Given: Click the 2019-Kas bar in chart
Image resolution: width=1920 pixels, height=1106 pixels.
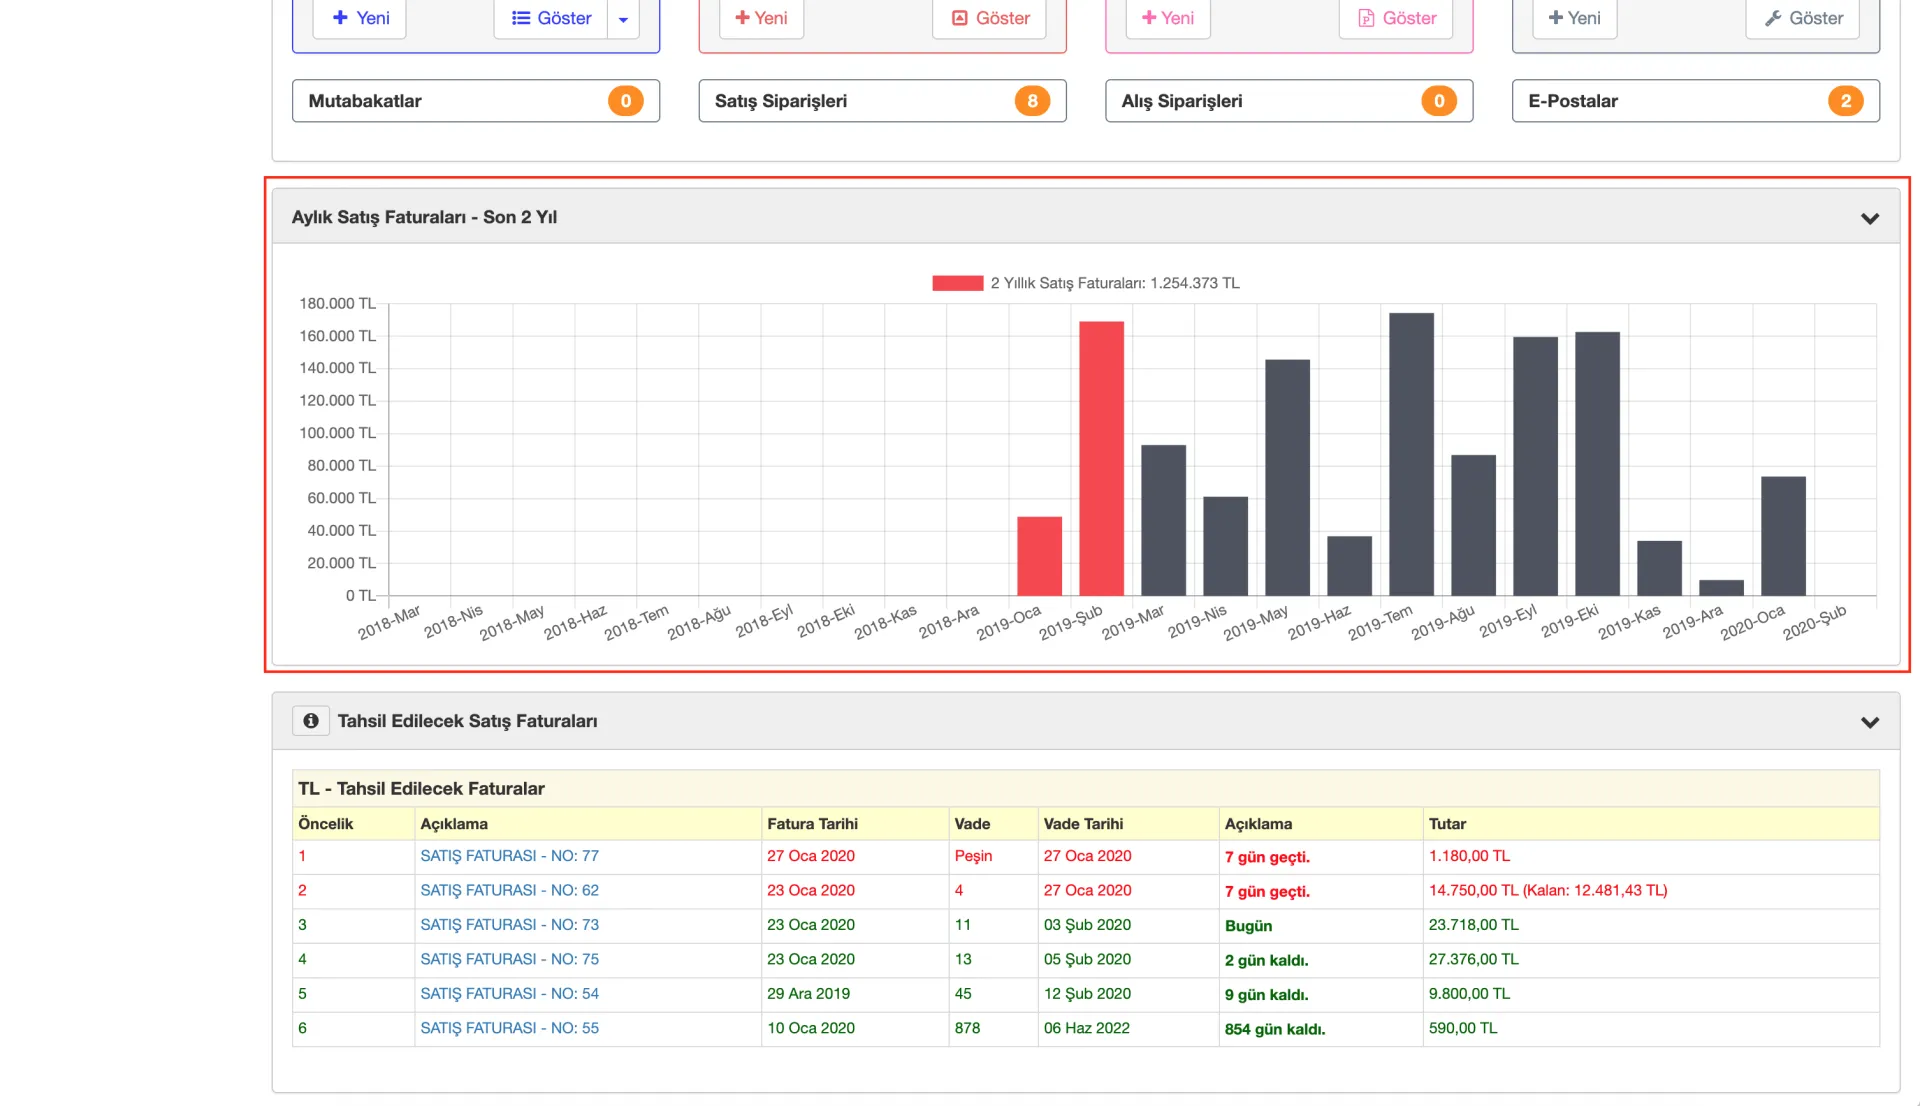Looking at the screenshot, I should (x=1660, y=569).
